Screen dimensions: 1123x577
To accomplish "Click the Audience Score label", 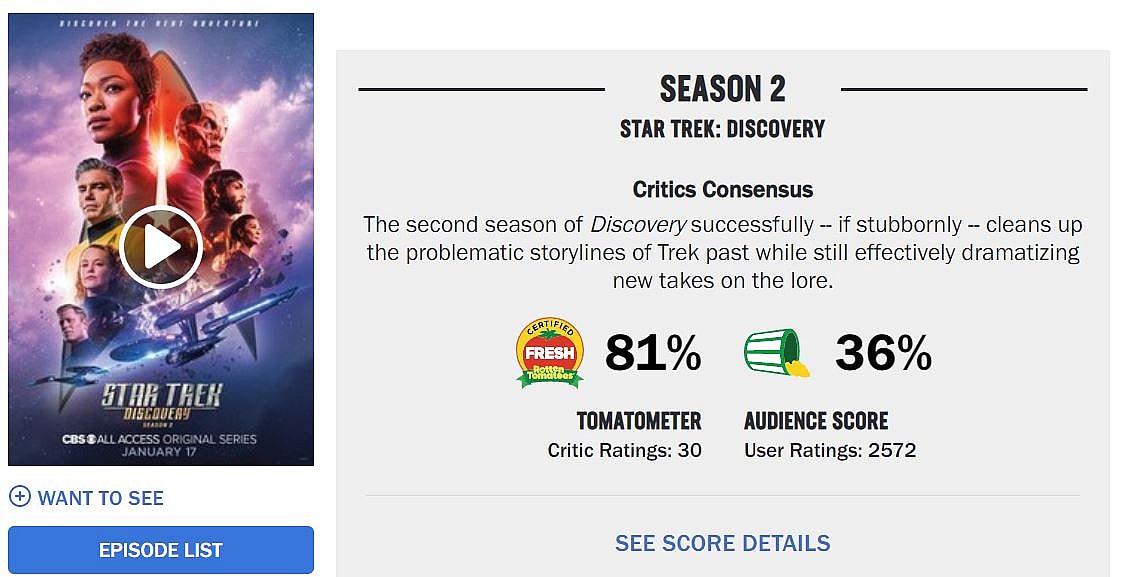I will [x=816, y=421].
